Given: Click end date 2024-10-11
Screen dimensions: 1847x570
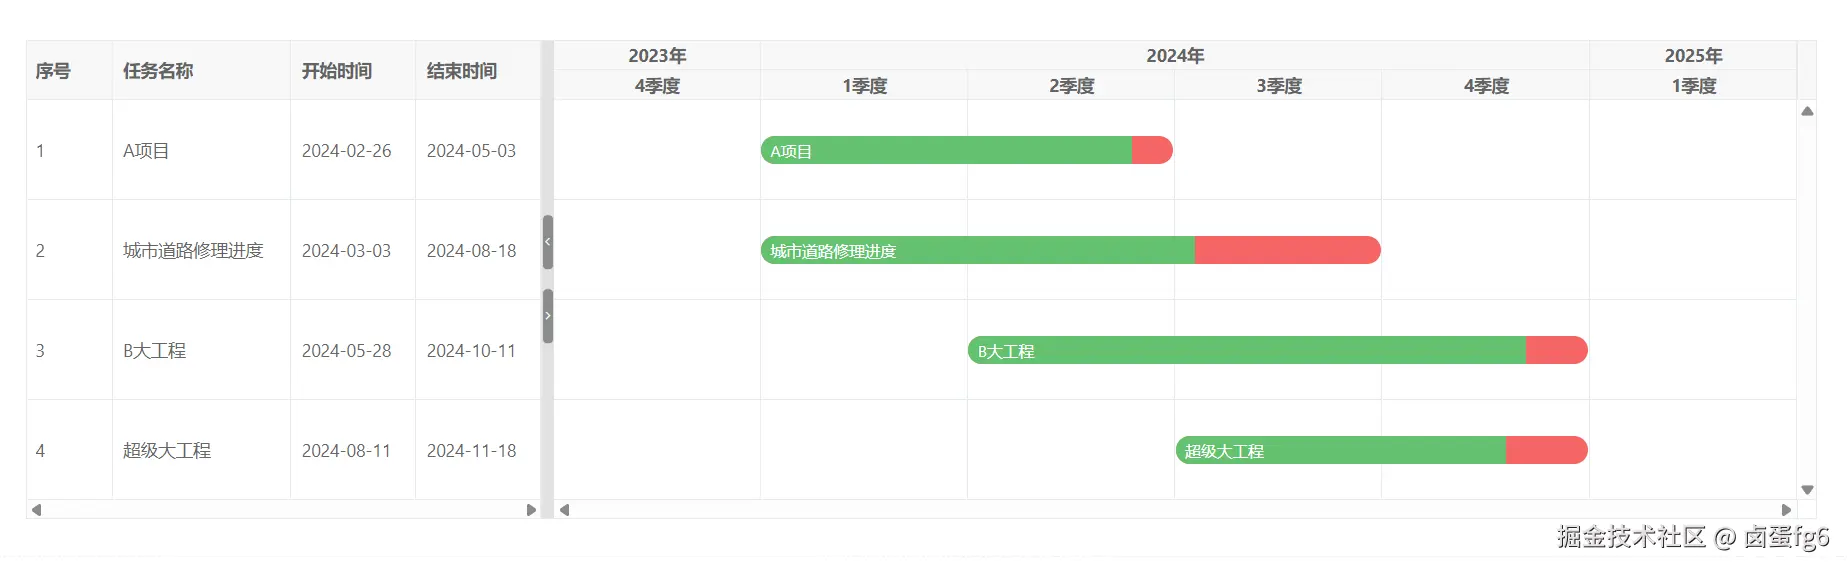Looking at the screenshot, I should [x=471, y=351].
